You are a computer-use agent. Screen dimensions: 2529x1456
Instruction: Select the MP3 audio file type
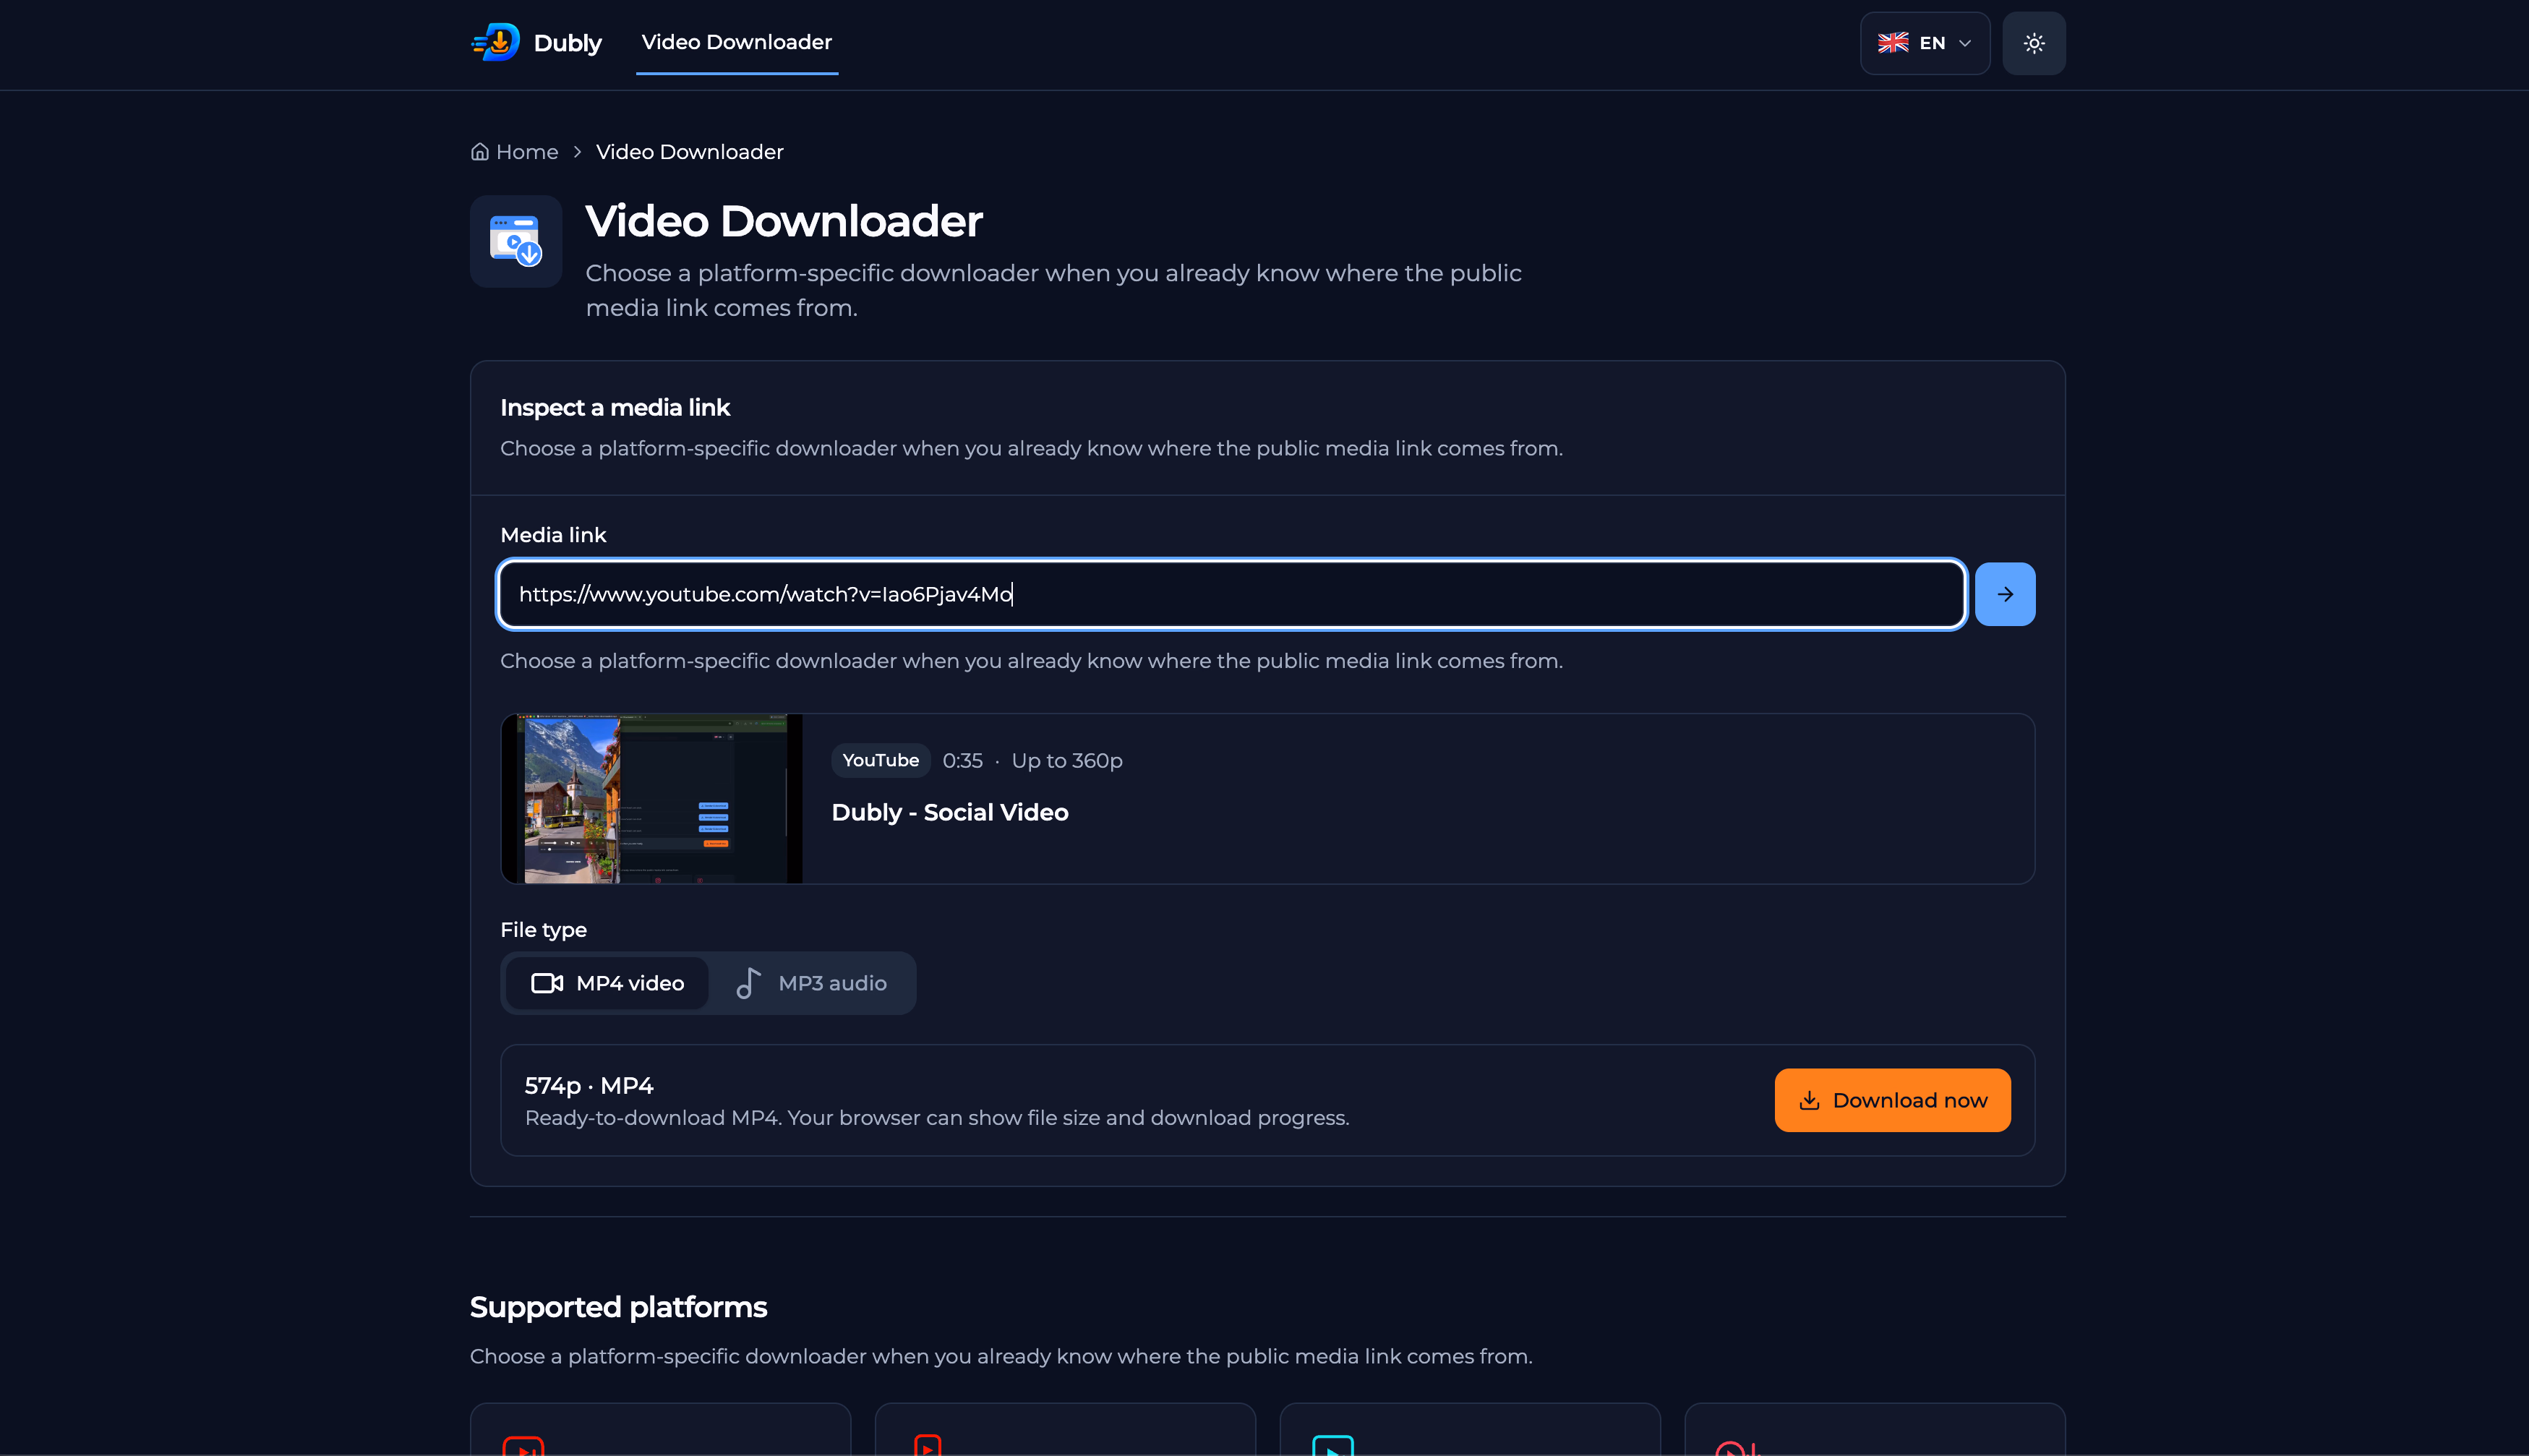811,983
